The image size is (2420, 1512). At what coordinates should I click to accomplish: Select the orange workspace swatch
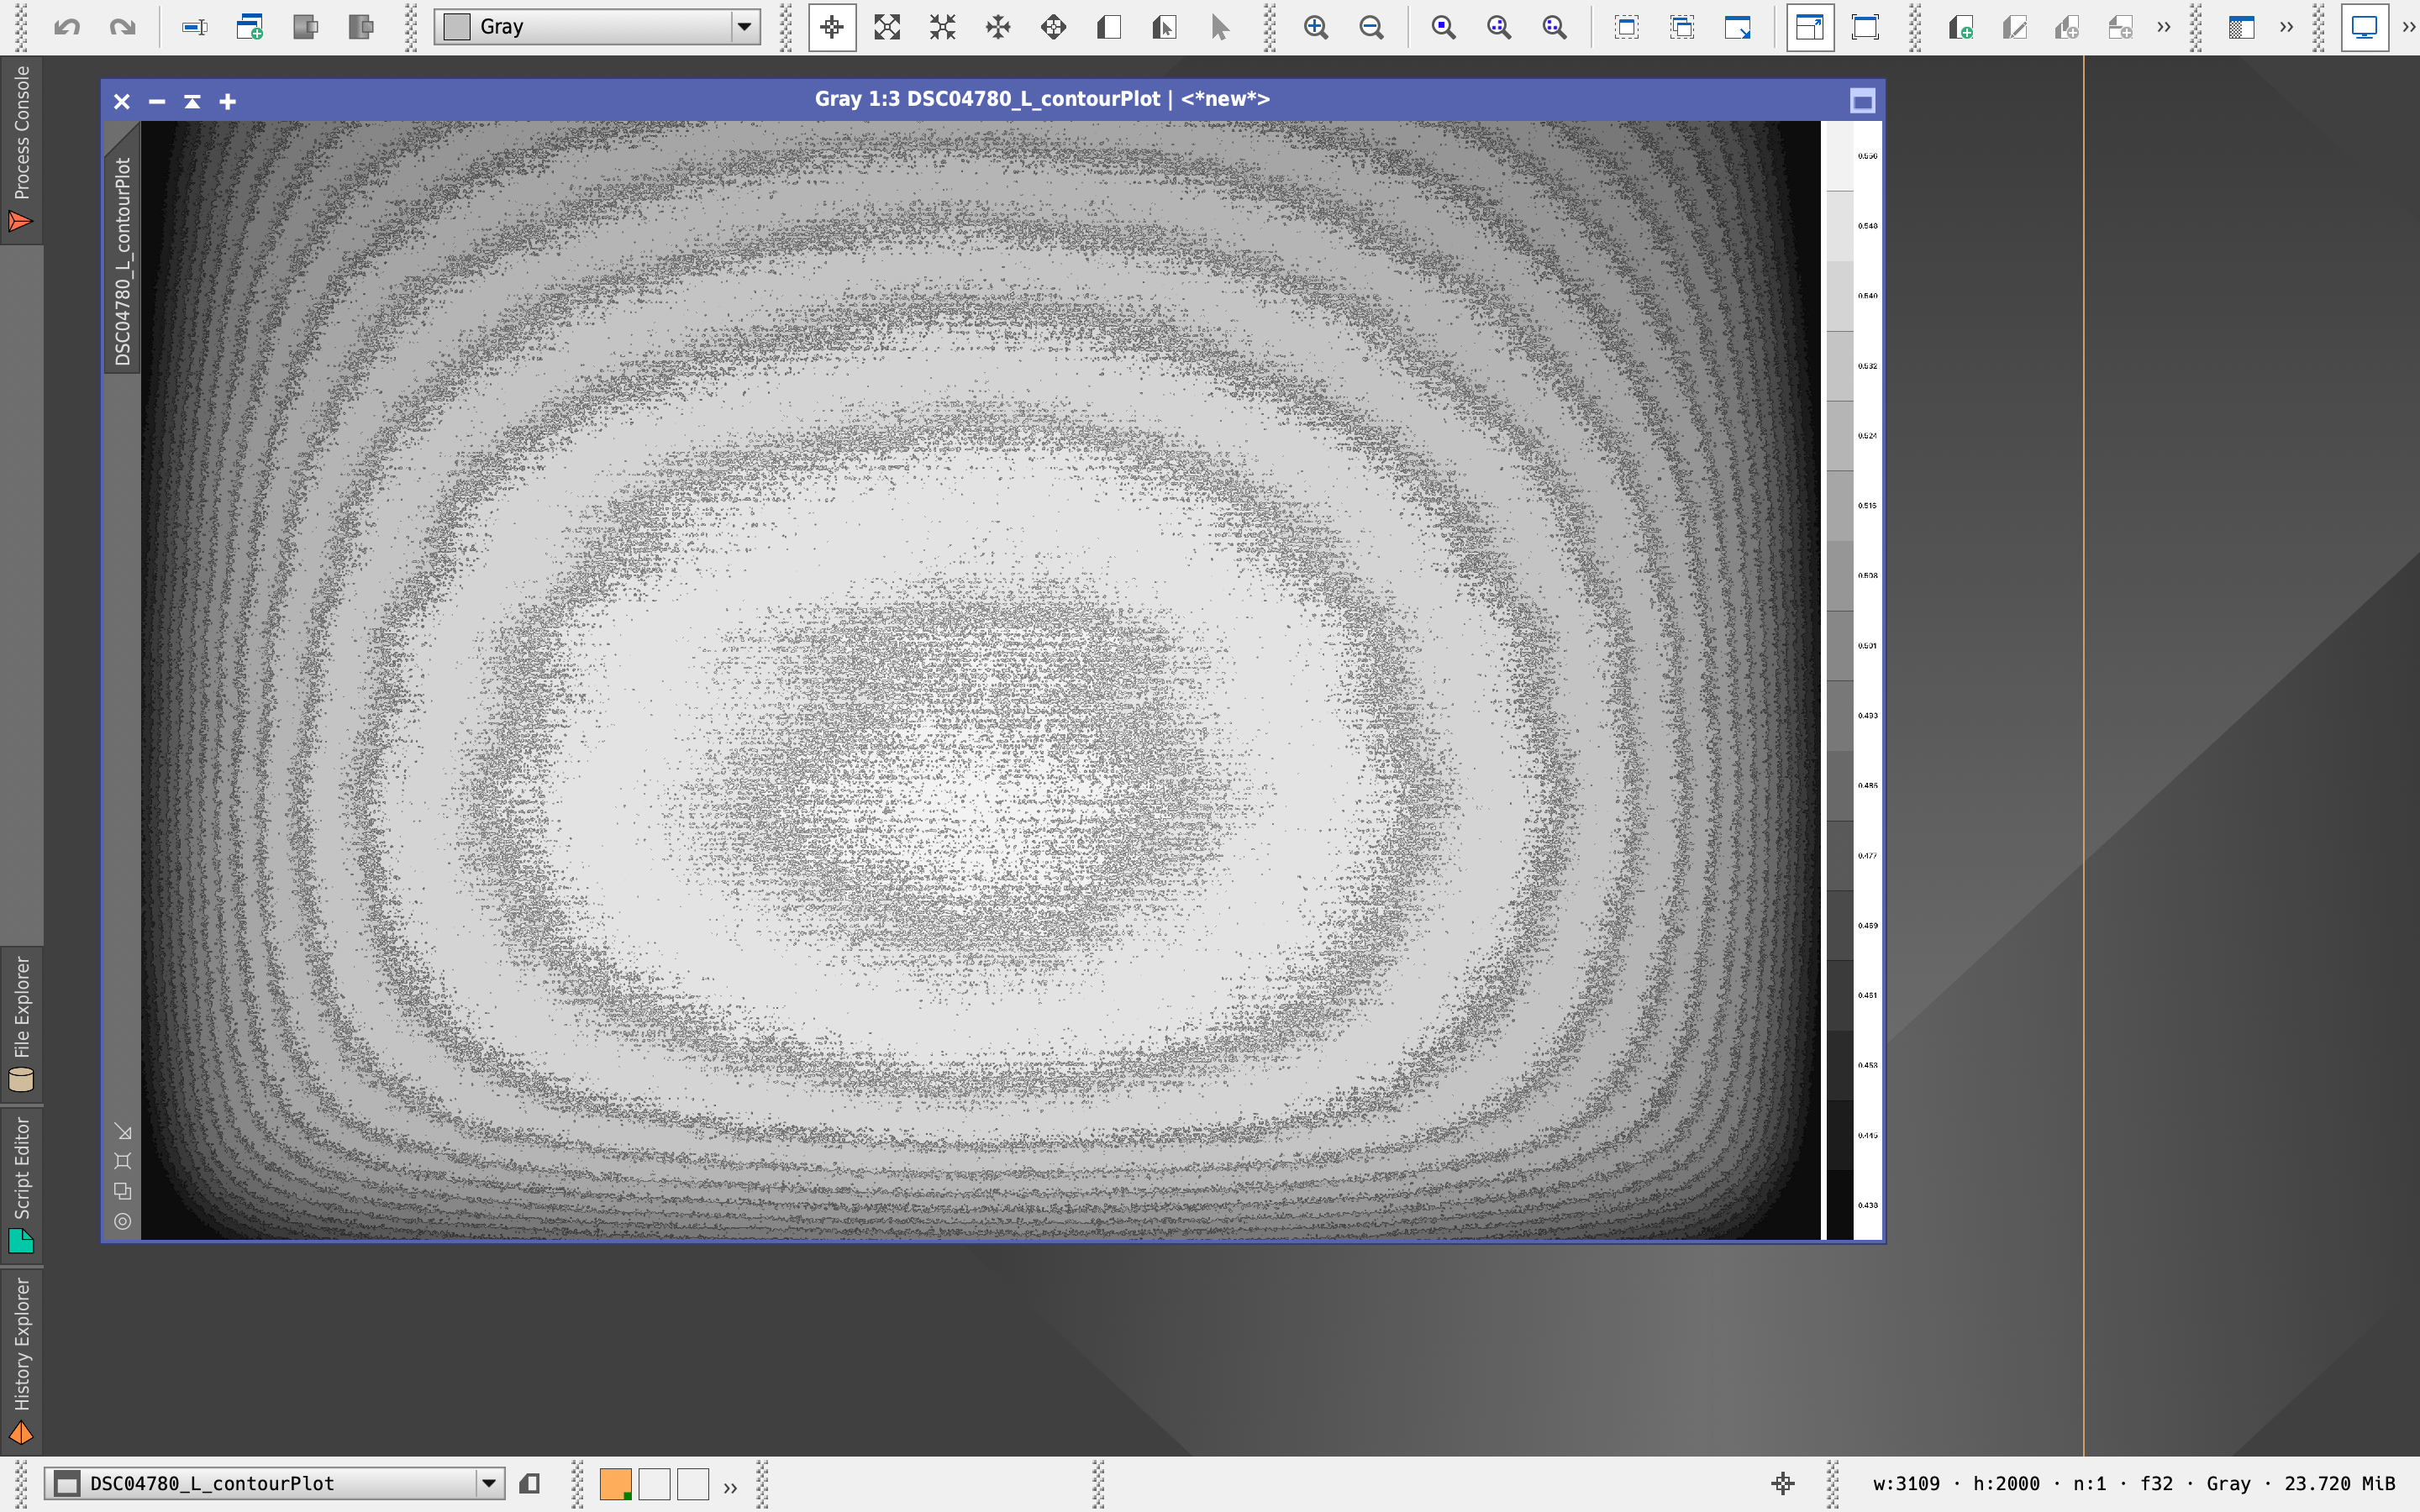pyautogui.click(x=615, y=1483)
